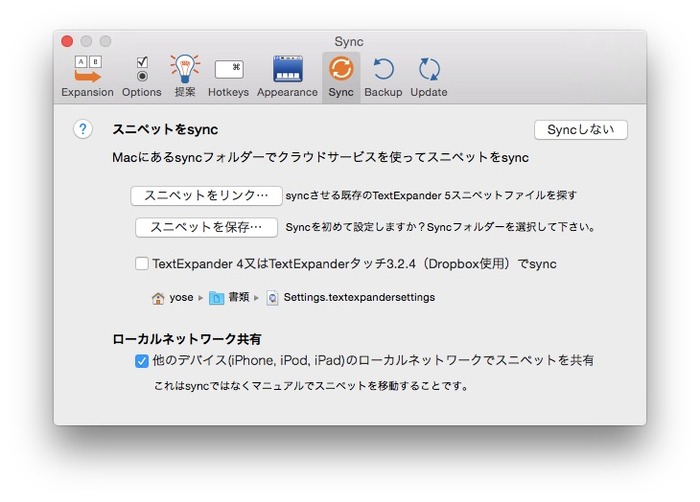Image resolution: width=700 pixels, height=502 pixels.
Task: Click the ローカルネットワーク共有 heading
Action: pyautogui.click(x=187, y=339)
